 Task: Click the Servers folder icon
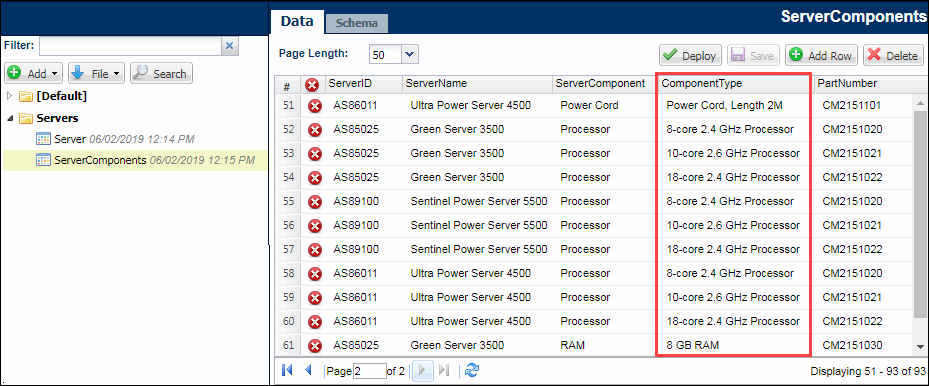click(x=25, y=118)
